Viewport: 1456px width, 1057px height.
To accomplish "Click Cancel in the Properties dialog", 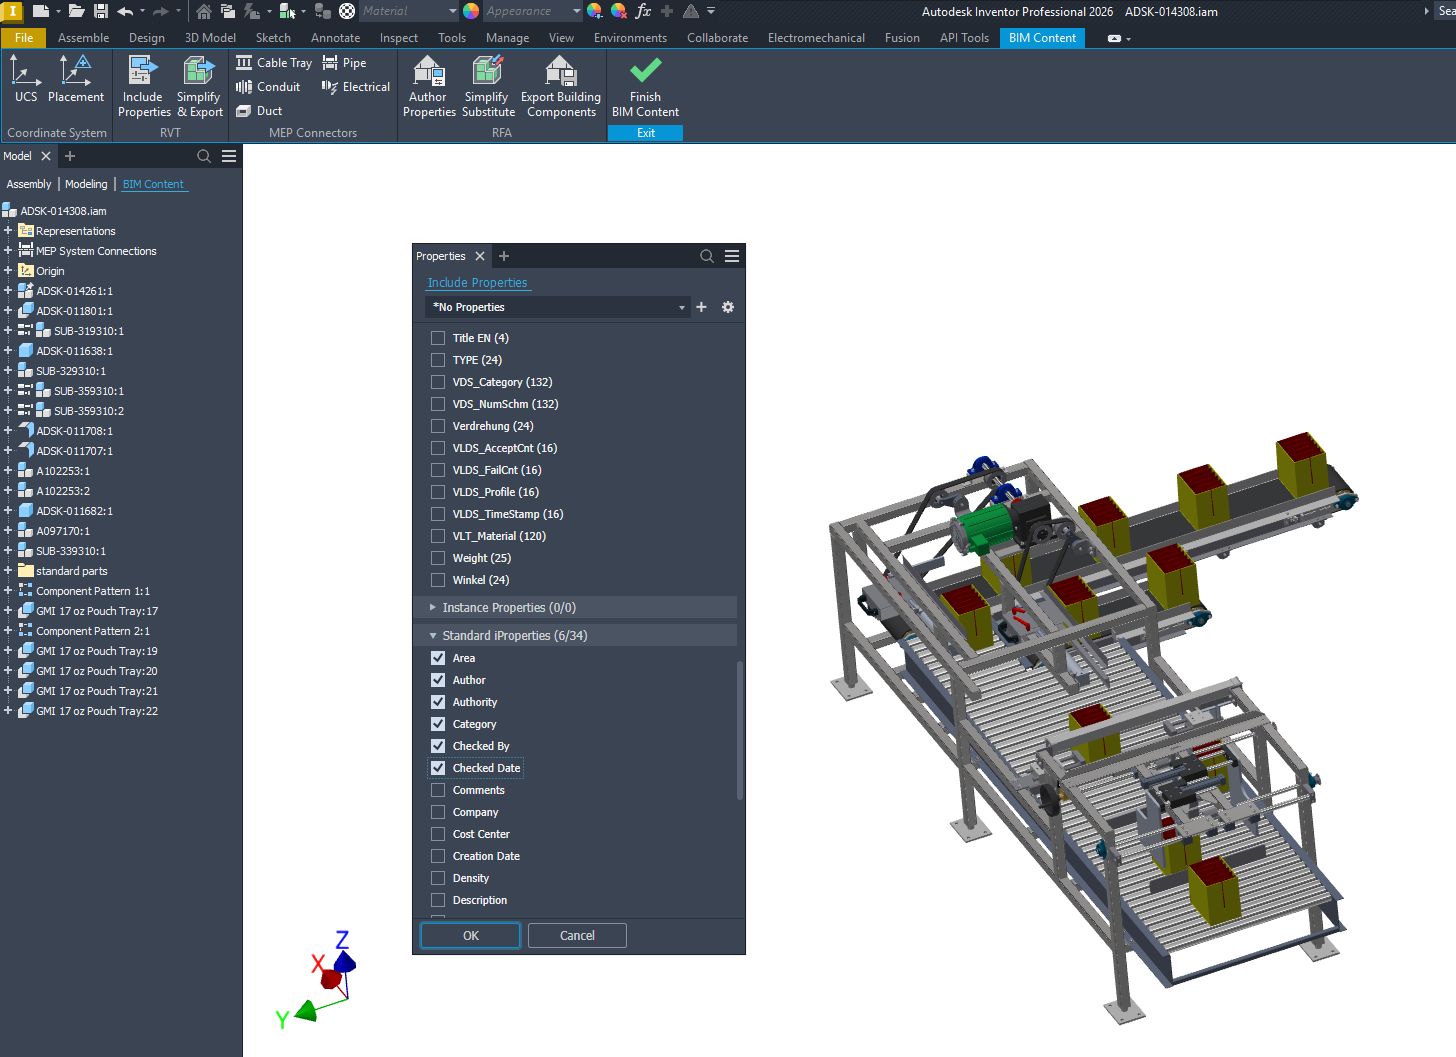I will point(577,936).
